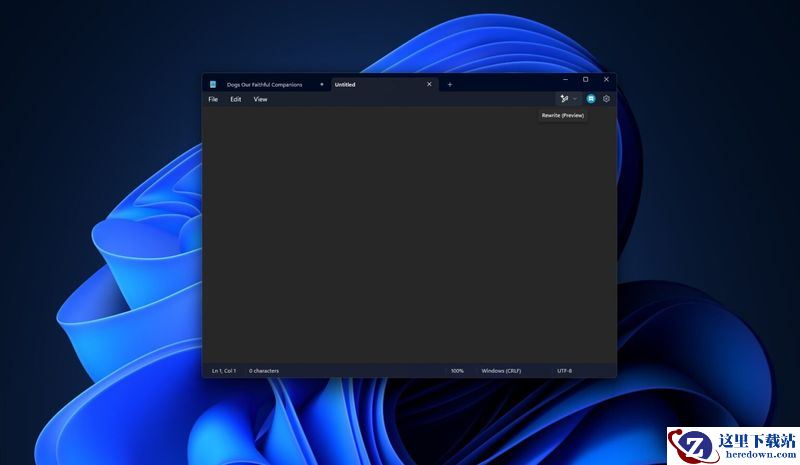Click the UTF-8 encoding indicator
Image resolution: width=800 pixels, height=465 pixels.
564,371
